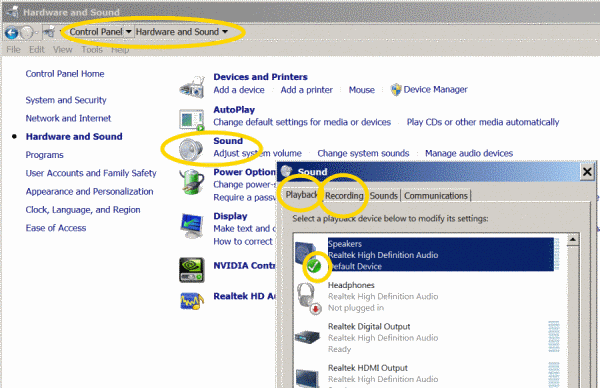Open the Display heading link
This screenshot has width=600, height=388.
pos(230,216)
